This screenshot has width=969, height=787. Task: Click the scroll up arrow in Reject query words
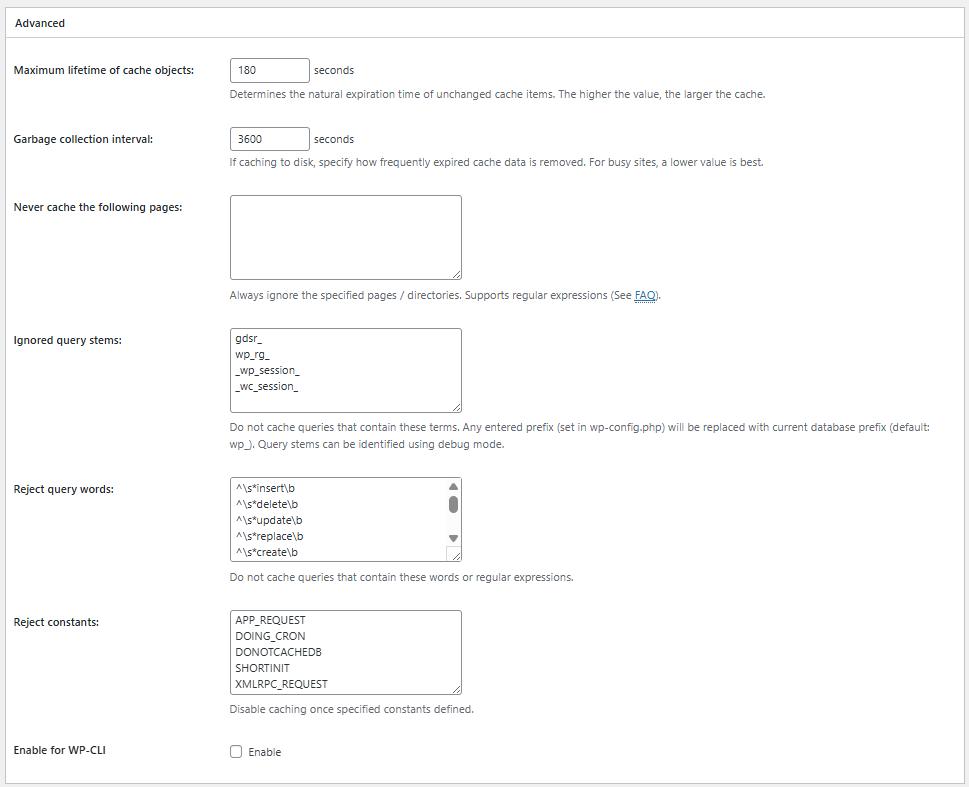coord(453,487)
